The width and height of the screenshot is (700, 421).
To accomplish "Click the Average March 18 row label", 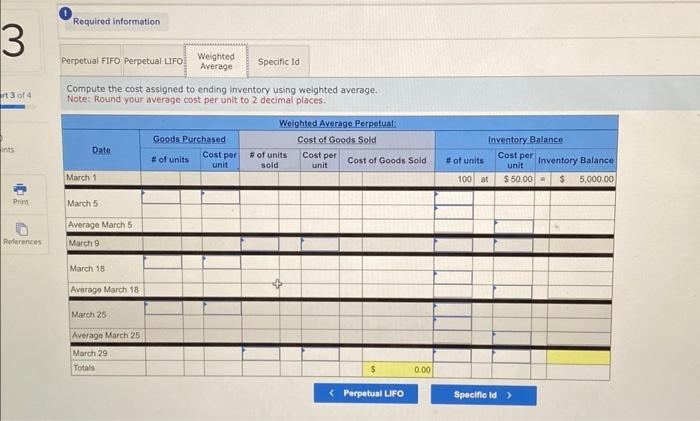I will (x=104, y=289).
